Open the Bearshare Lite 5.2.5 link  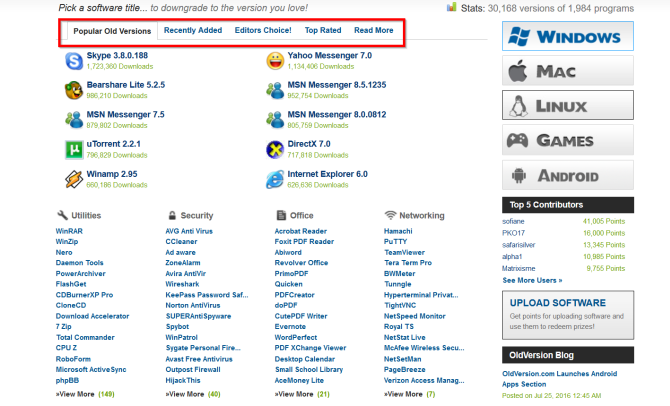[126, 85]
